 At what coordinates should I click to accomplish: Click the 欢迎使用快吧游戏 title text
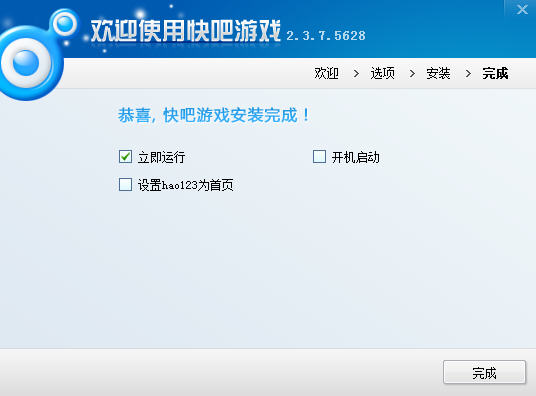coord(186,31)
